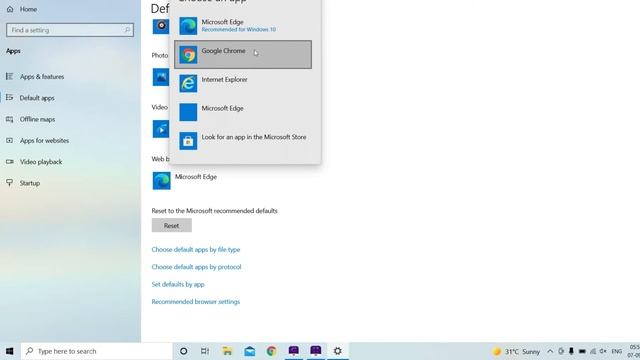Open Cortana from the taskbar
Screen dimensions: 640x360
pos(184,351)
